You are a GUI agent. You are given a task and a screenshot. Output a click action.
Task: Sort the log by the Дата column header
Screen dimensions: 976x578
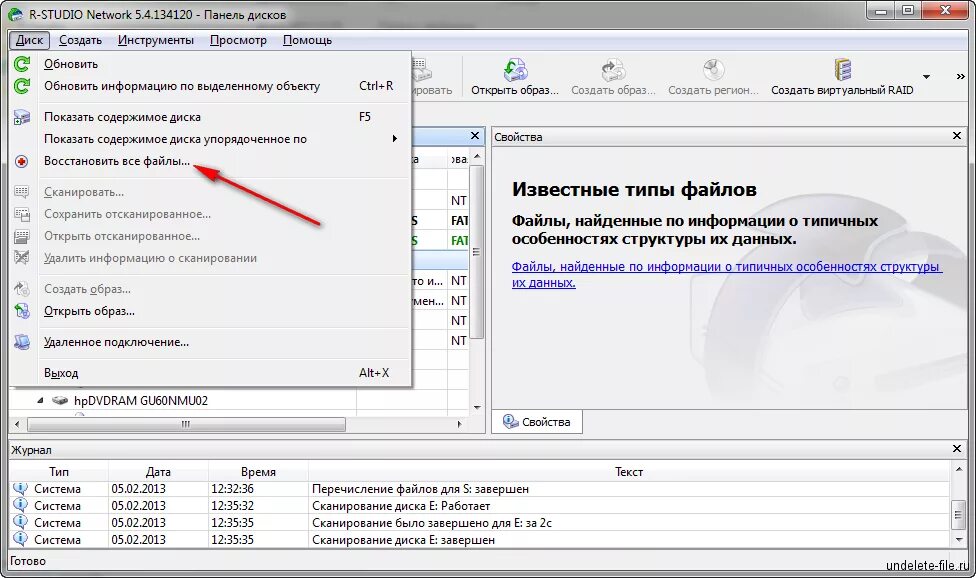(x=158, y=472)
